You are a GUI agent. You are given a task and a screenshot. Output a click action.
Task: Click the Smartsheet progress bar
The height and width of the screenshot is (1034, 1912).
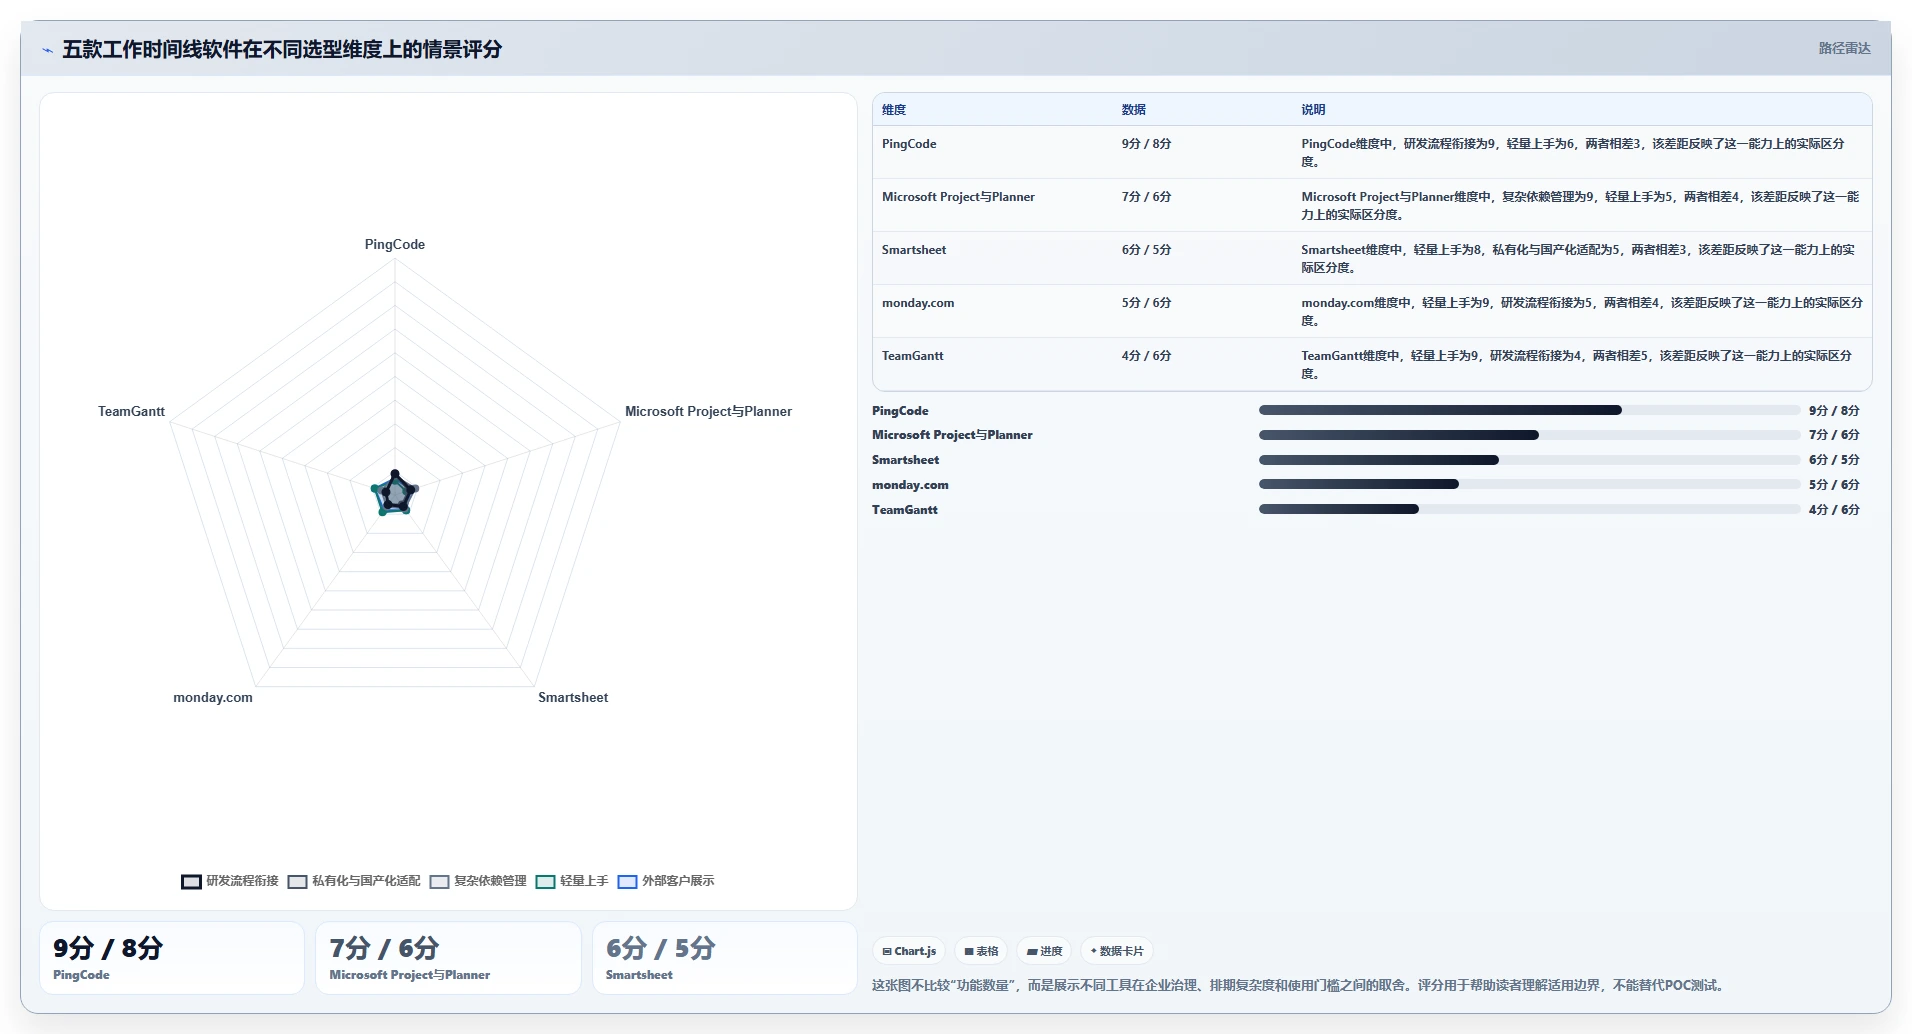coord(1529,460)
